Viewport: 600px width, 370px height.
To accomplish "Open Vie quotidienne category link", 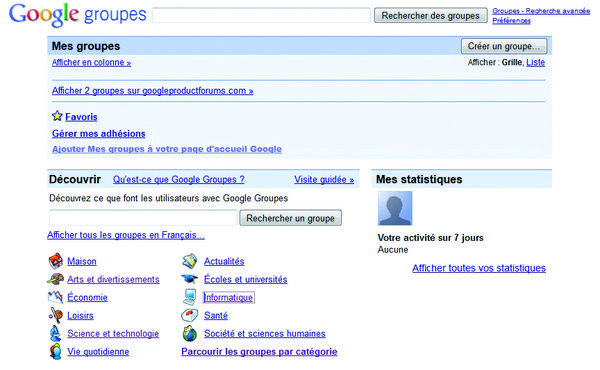I will coord(98,352).
